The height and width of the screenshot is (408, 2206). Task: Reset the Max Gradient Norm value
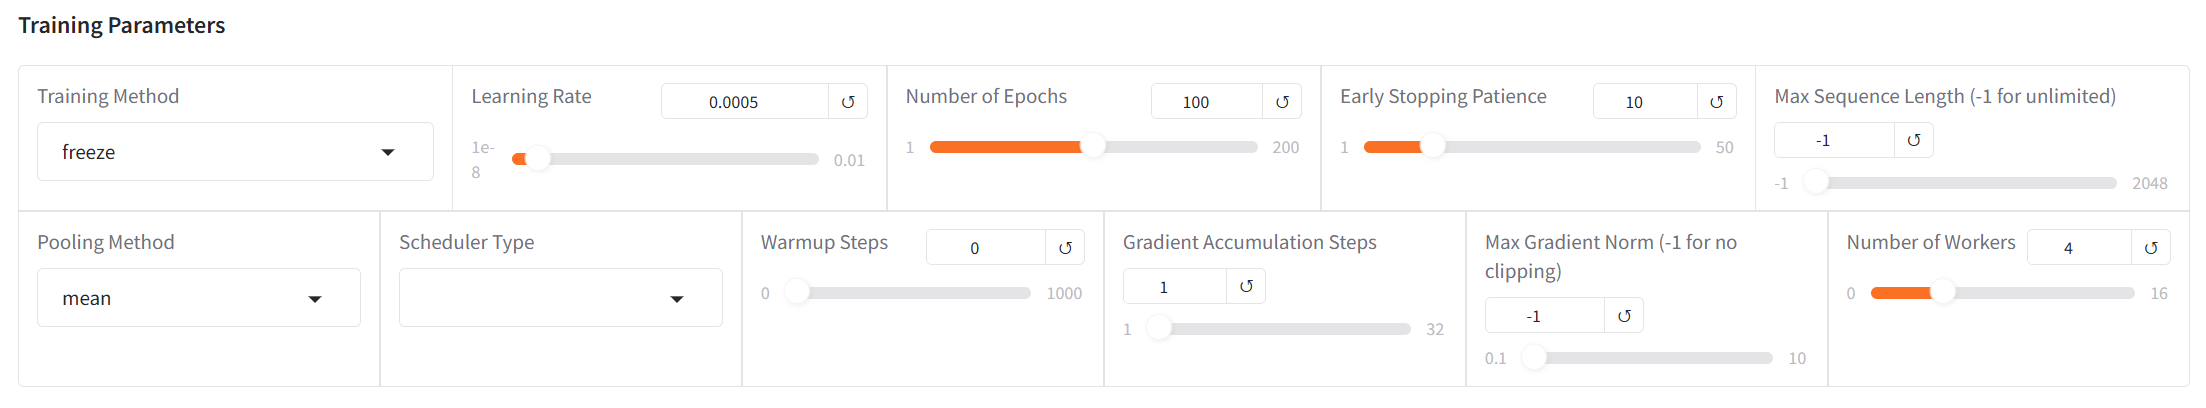coord(1624,316)
